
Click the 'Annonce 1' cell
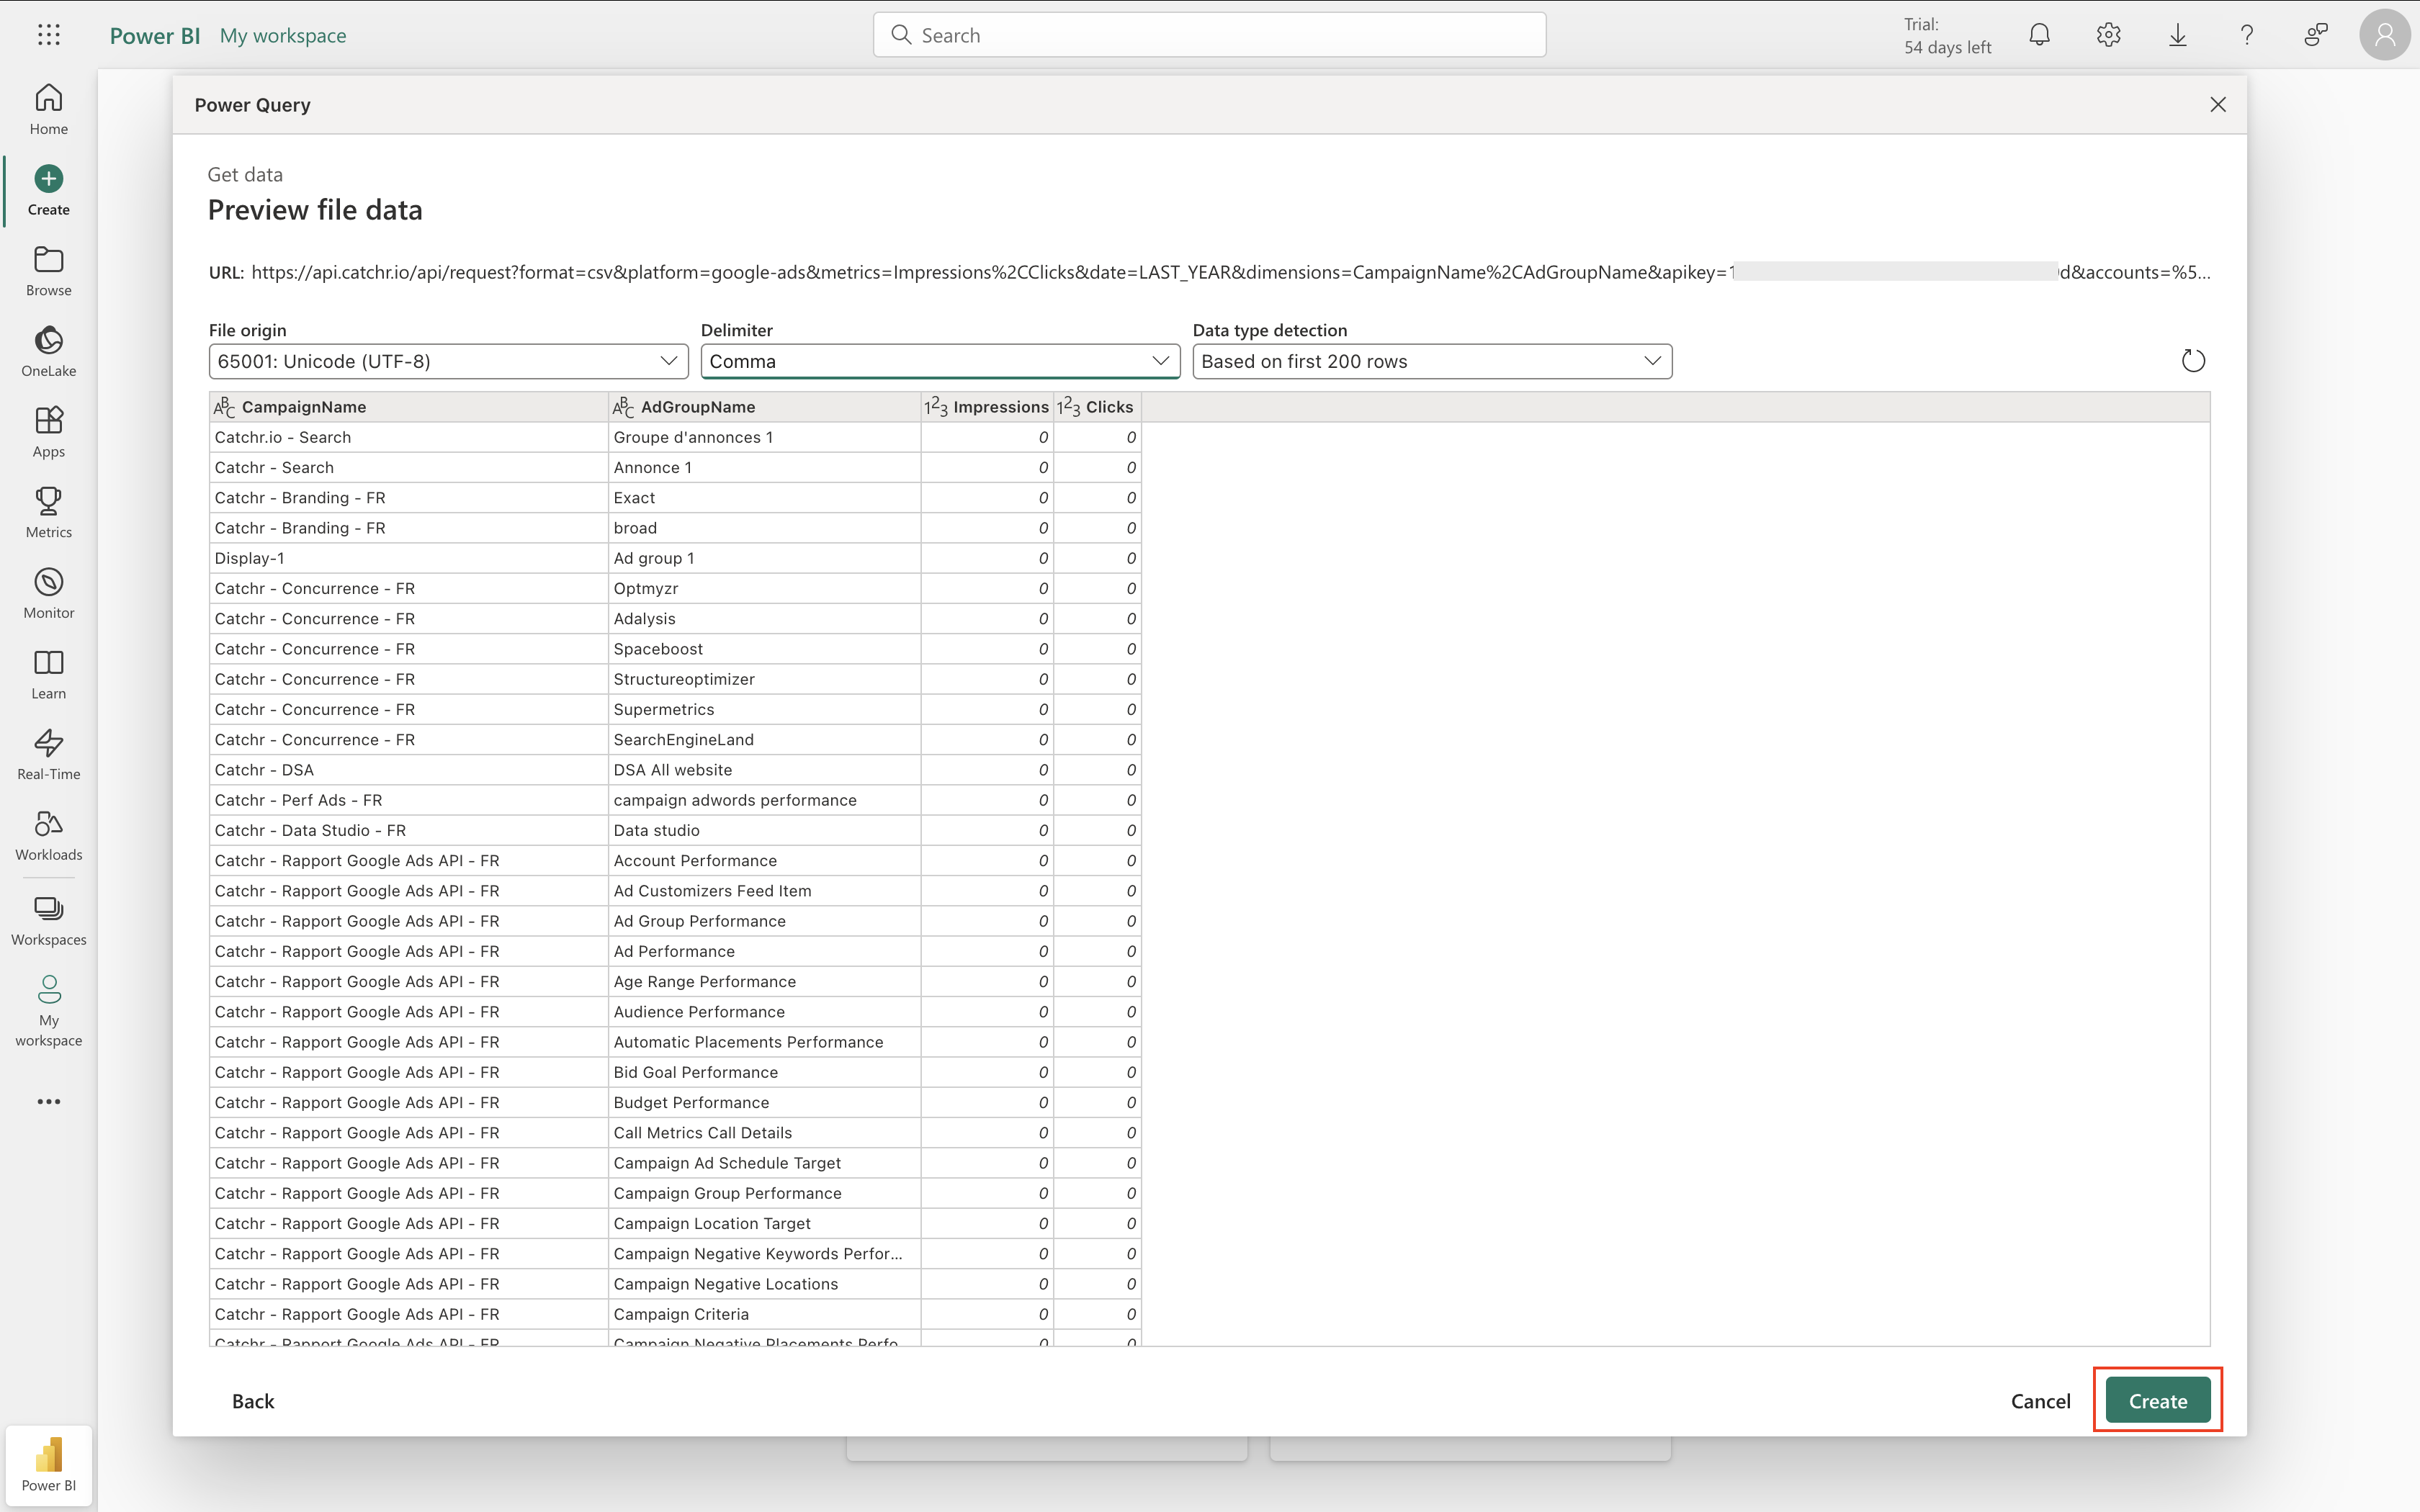(764, 467)
